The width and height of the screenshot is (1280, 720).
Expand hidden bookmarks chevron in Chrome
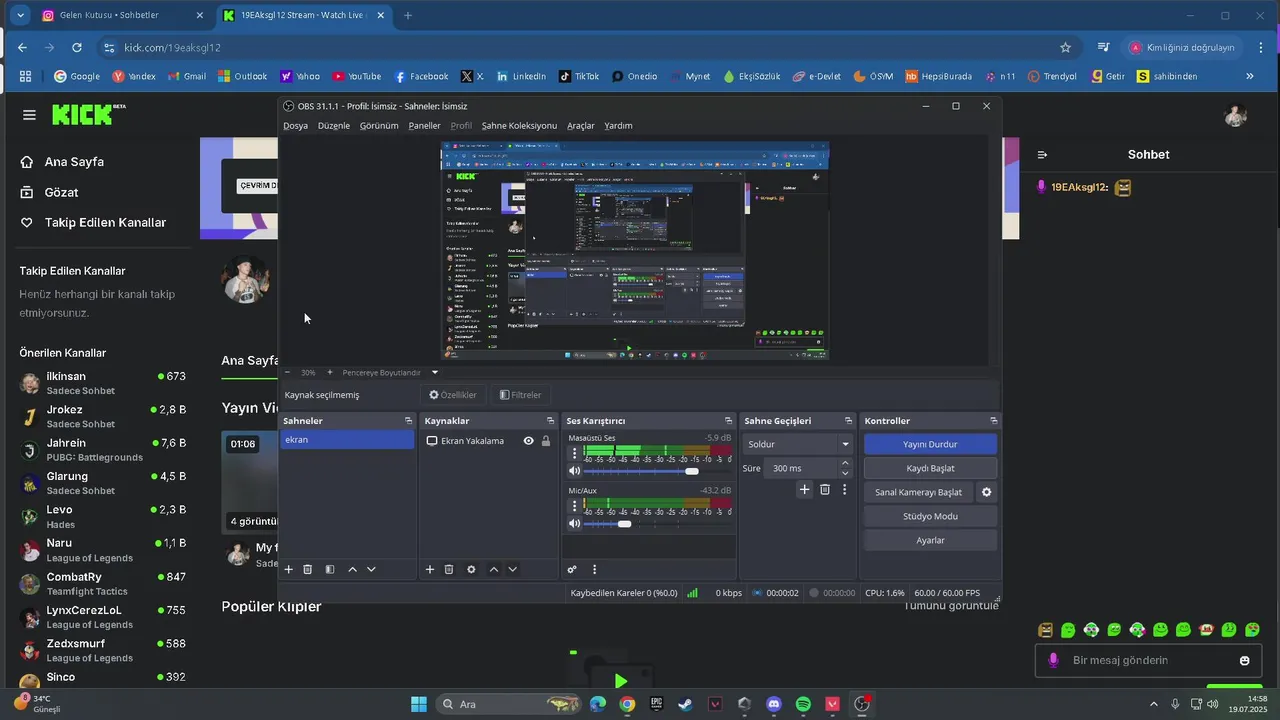[1249, 76]
